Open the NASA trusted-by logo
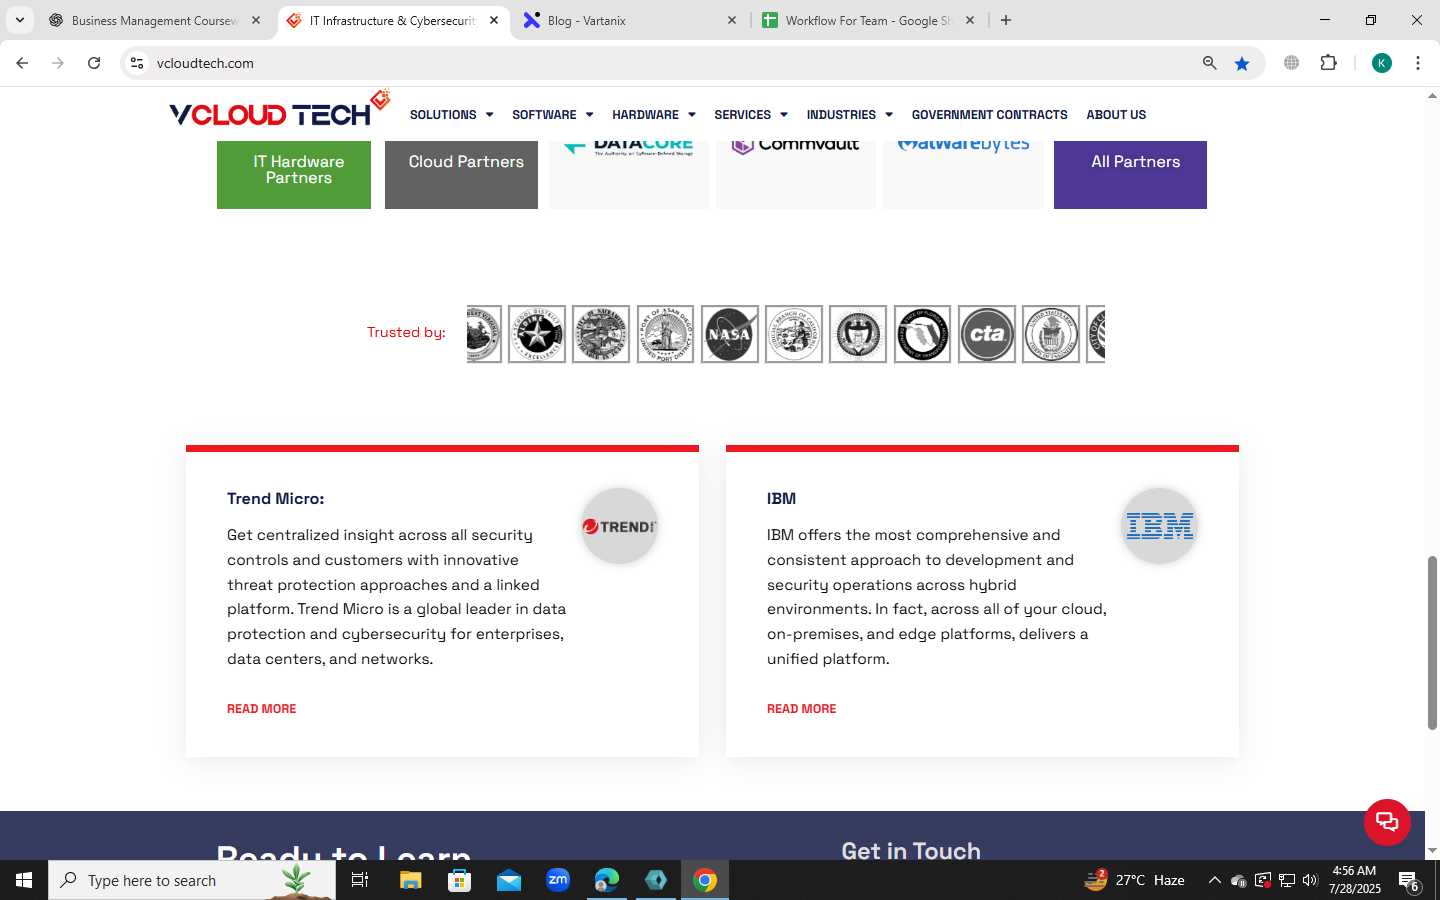The image size is (1440, 900). 730,334
